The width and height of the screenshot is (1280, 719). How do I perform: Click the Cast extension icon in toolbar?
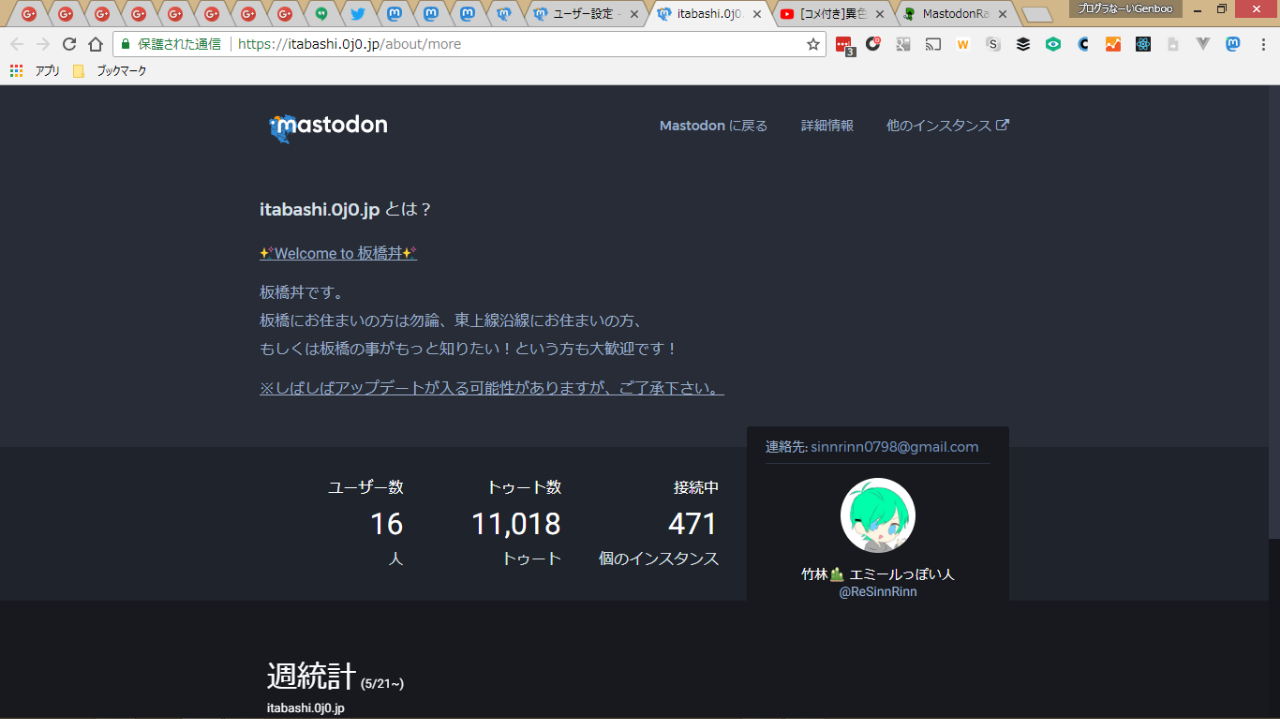pyautogui.click(x=933, y=44)
